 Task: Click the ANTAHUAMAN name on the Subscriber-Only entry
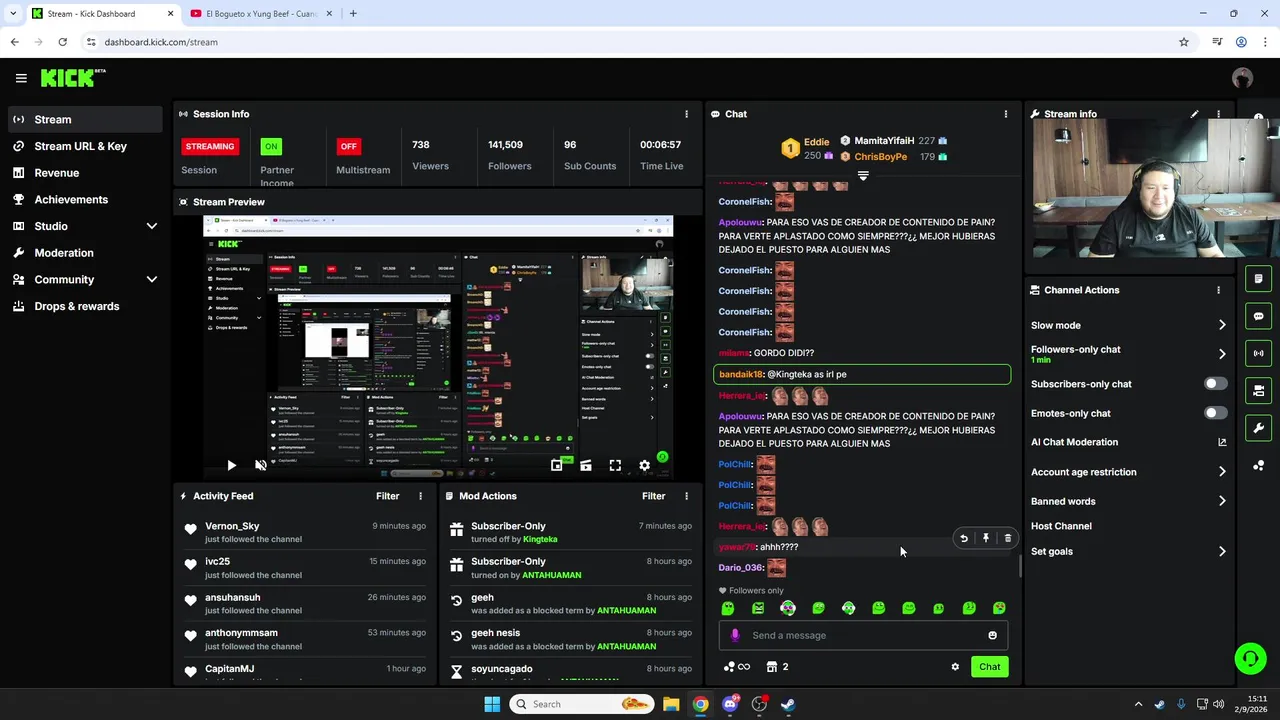coord(551,575)
